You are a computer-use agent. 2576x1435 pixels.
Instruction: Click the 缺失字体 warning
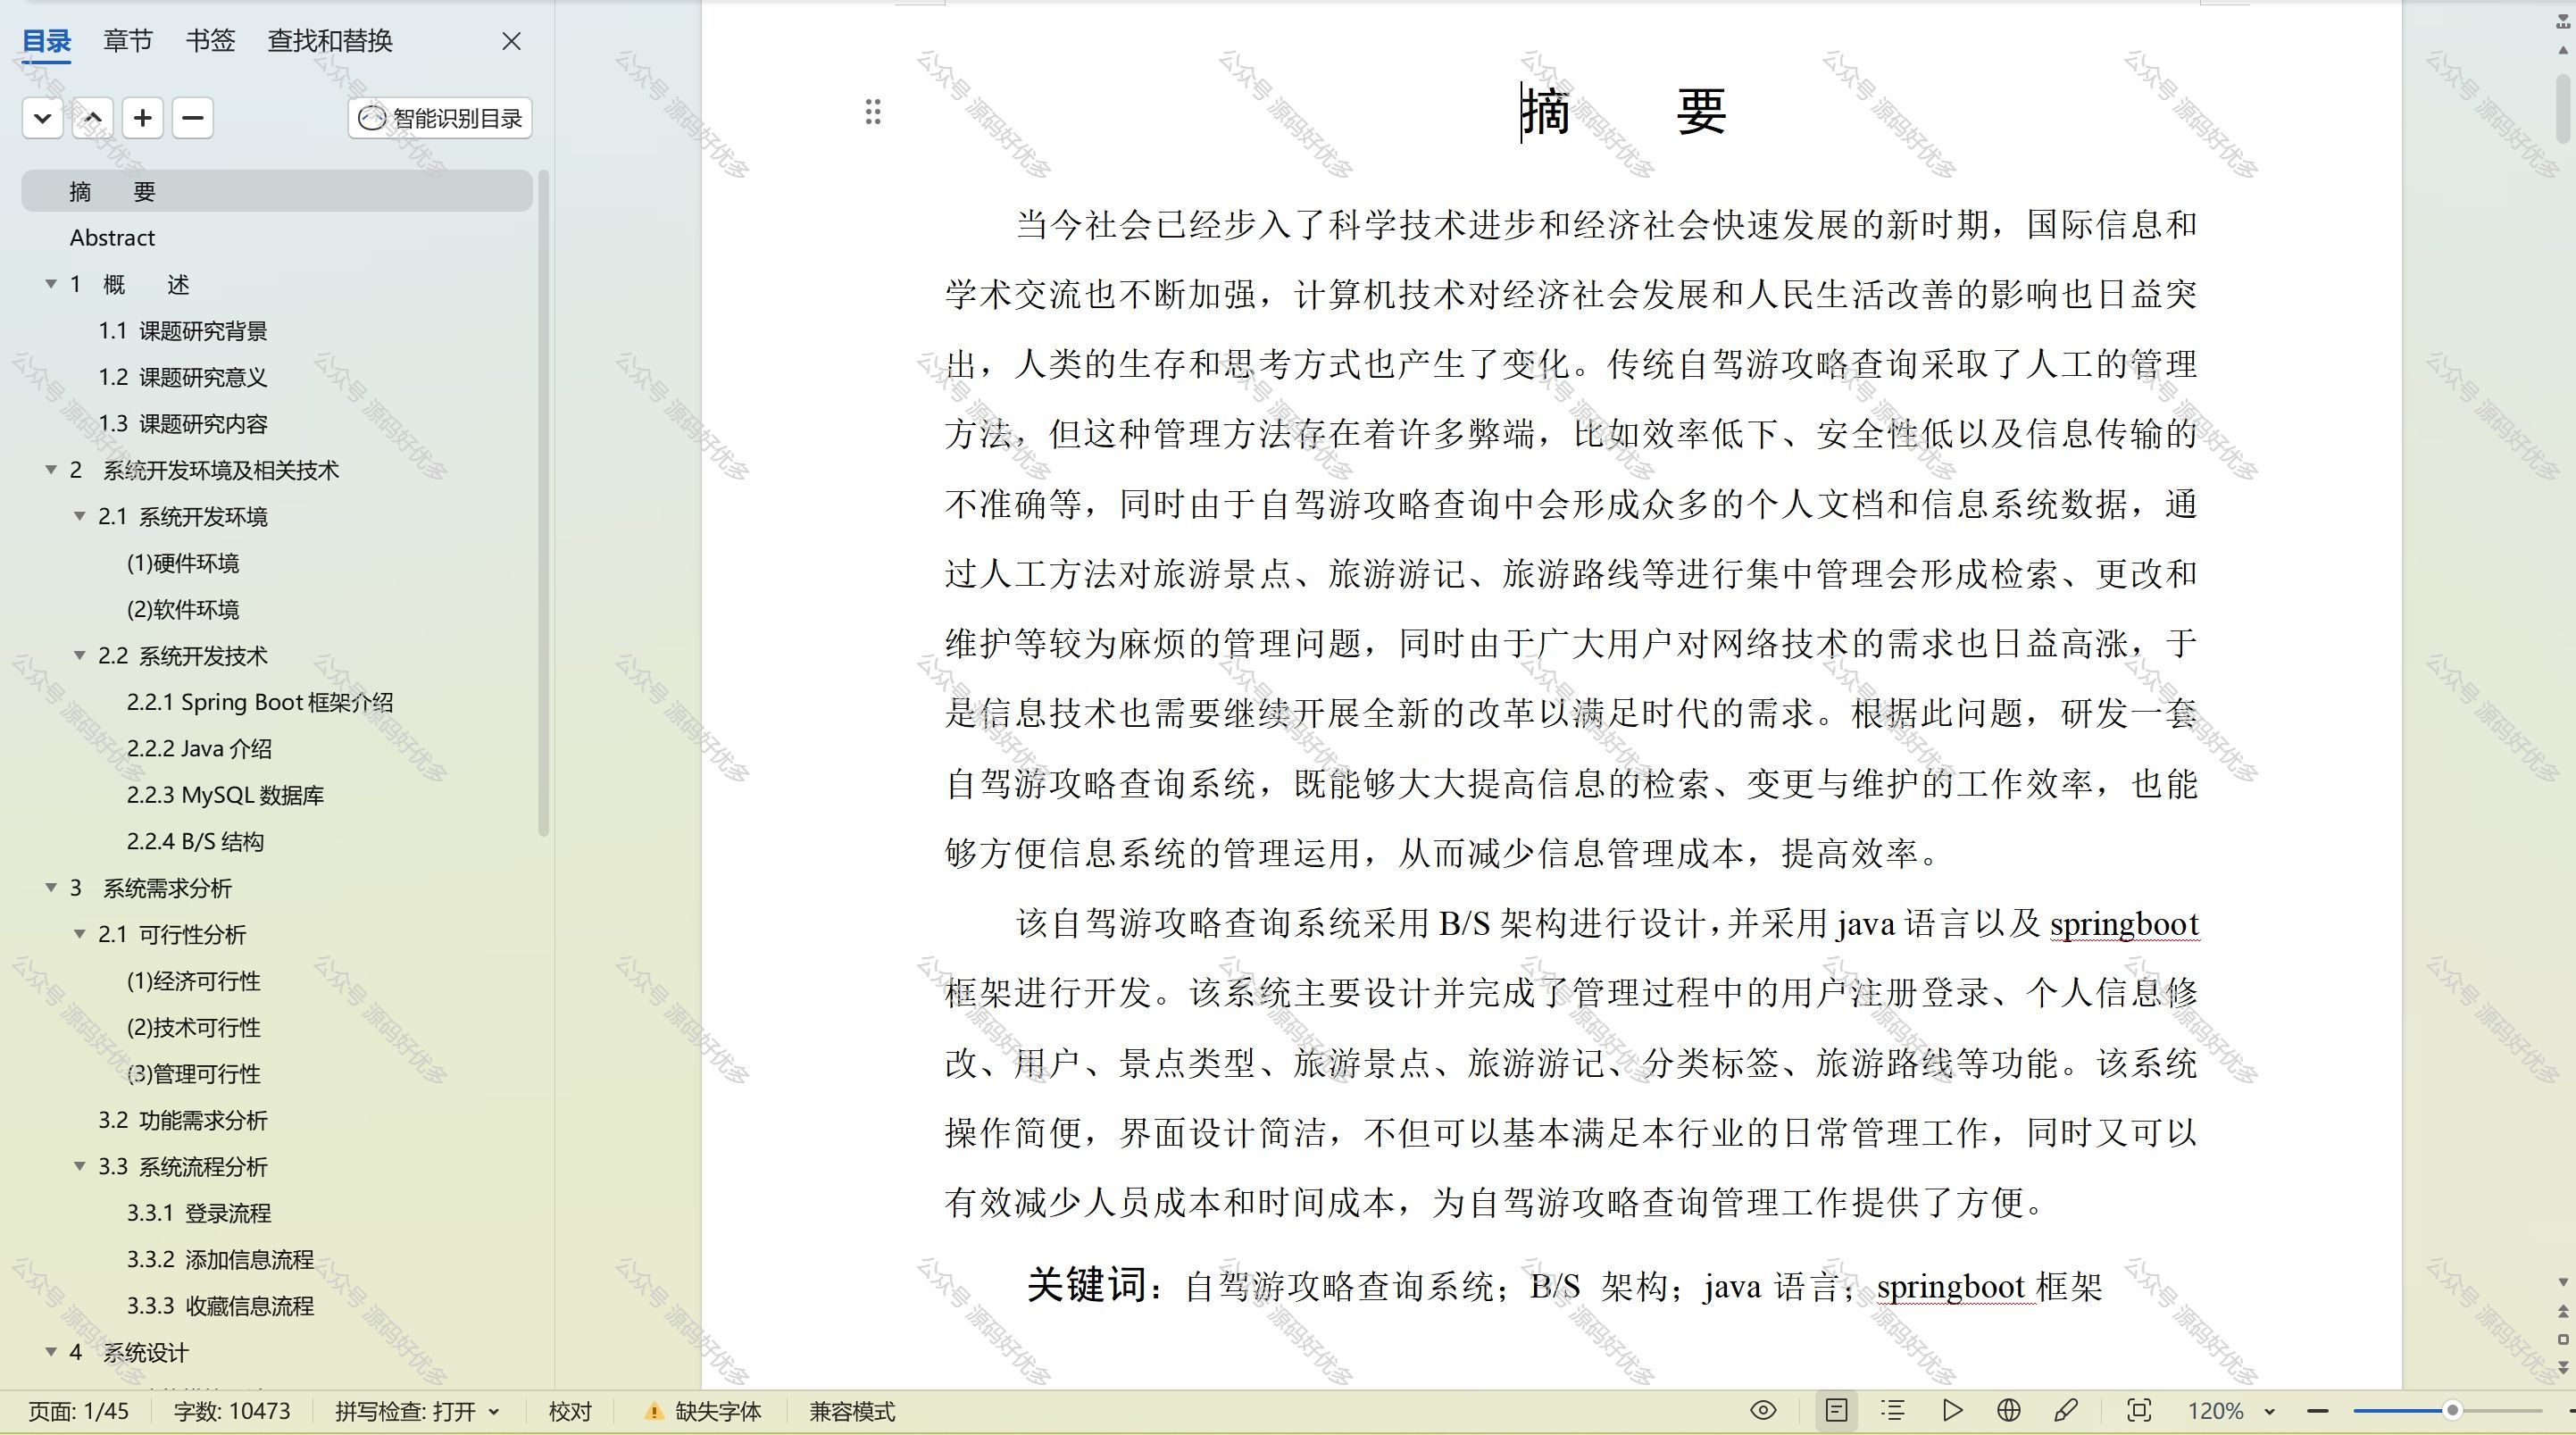point(704,1411)
